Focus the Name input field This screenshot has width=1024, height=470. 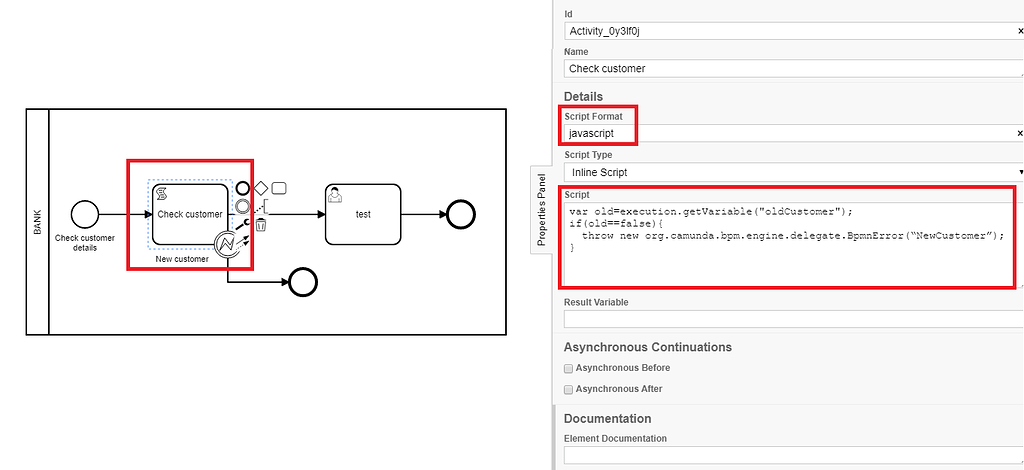(x=793, y=69)
